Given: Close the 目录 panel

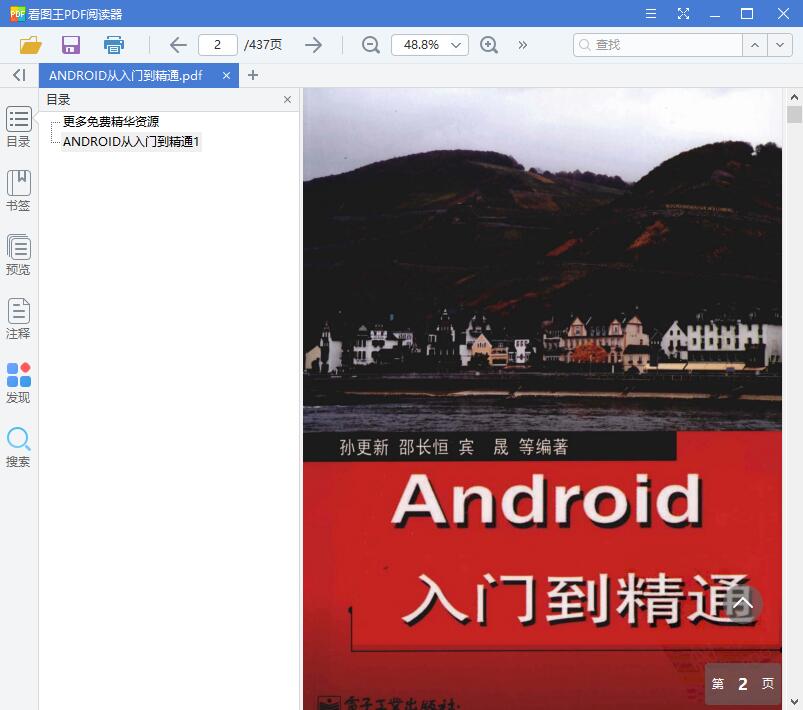Looking at the screenshot, I should 287,99.
